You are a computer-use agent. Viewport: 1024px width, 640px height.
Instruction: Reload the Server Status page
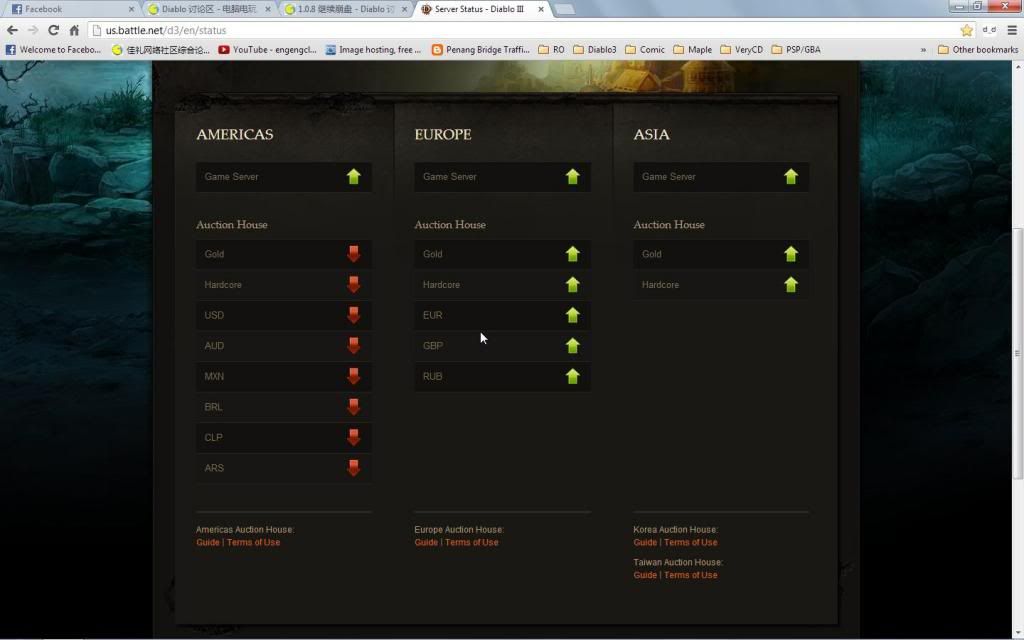[x=54, y=30]
